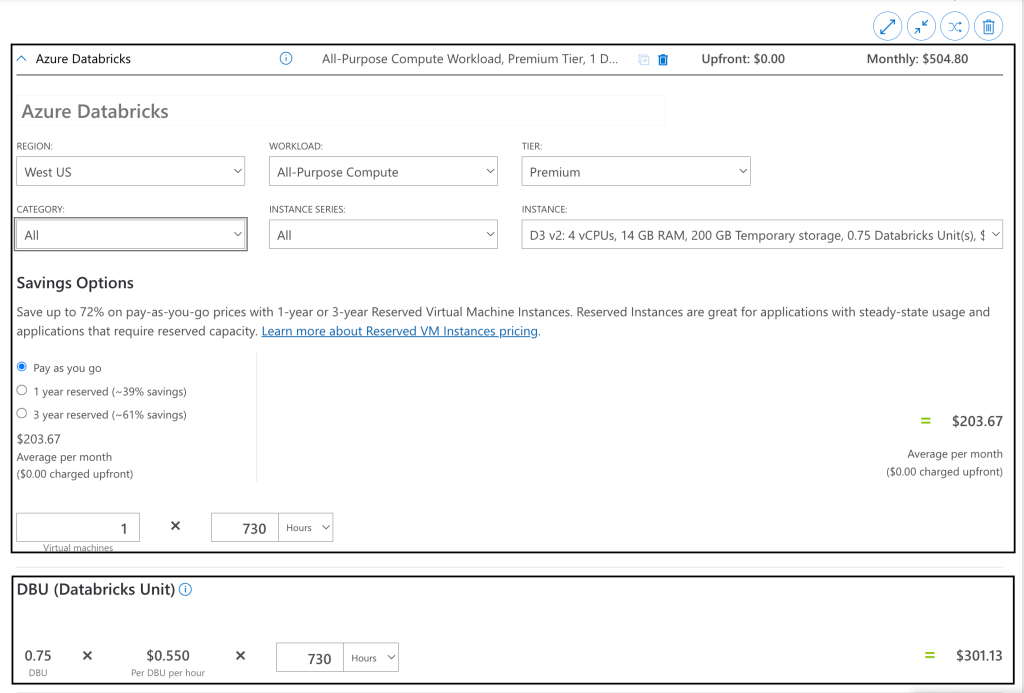Image resolution: width=1024 pixels, height=693 pixels.
Task: Click the clone icon in Azure Databricks row
Action: click(x=644, y=60)
